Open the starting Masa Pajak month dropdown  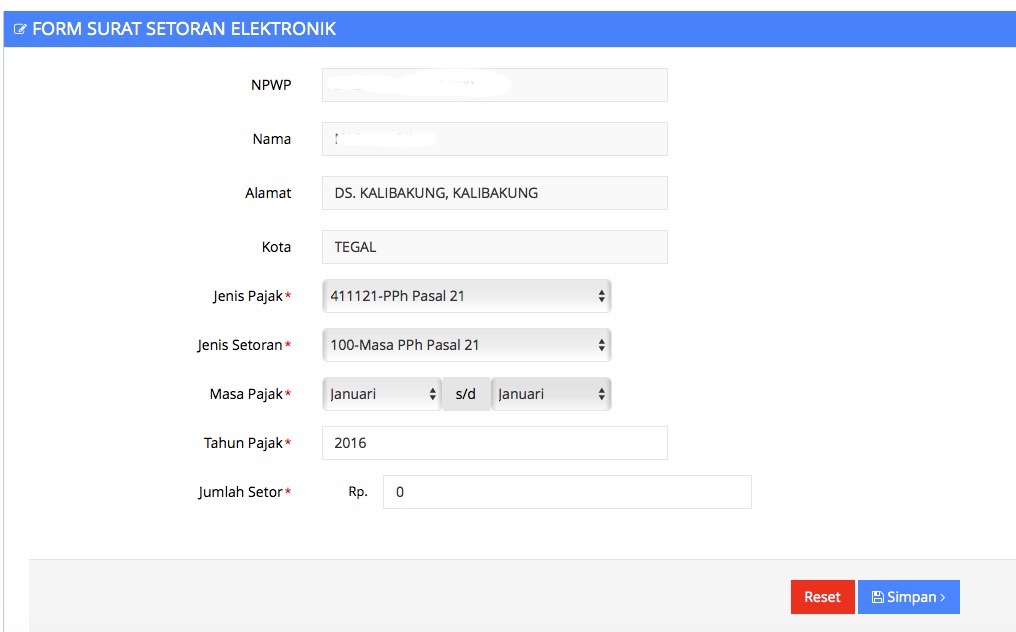[381, 394]
